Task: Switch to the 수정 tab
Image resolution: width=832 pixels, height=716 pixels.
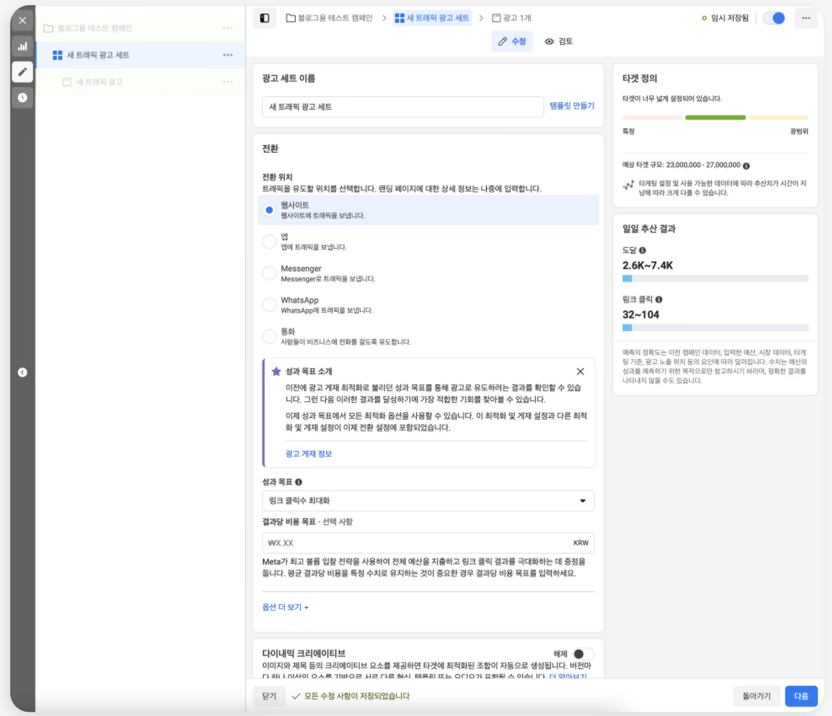Action: [x=512, y=42]
